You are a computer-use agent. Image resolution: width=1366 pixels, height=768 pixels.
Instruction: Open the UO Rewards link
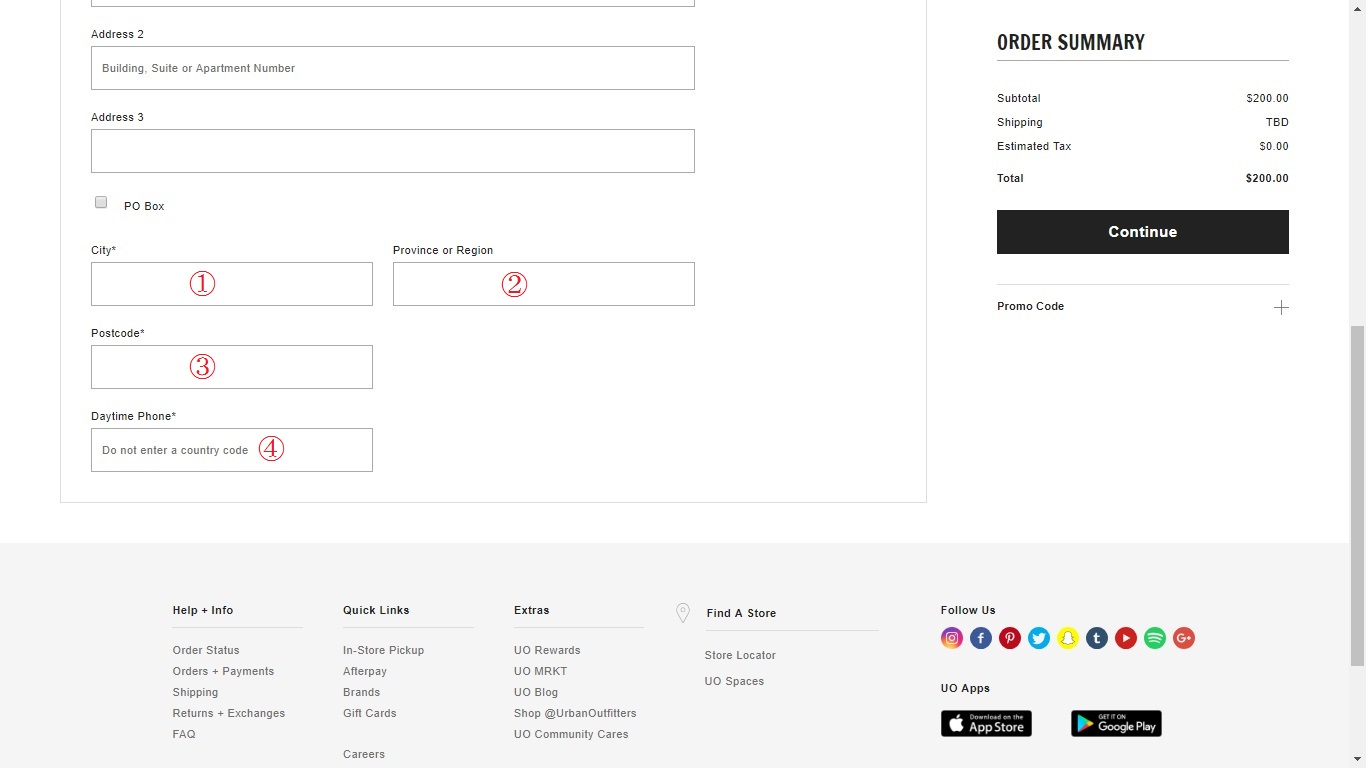point(547,650)
